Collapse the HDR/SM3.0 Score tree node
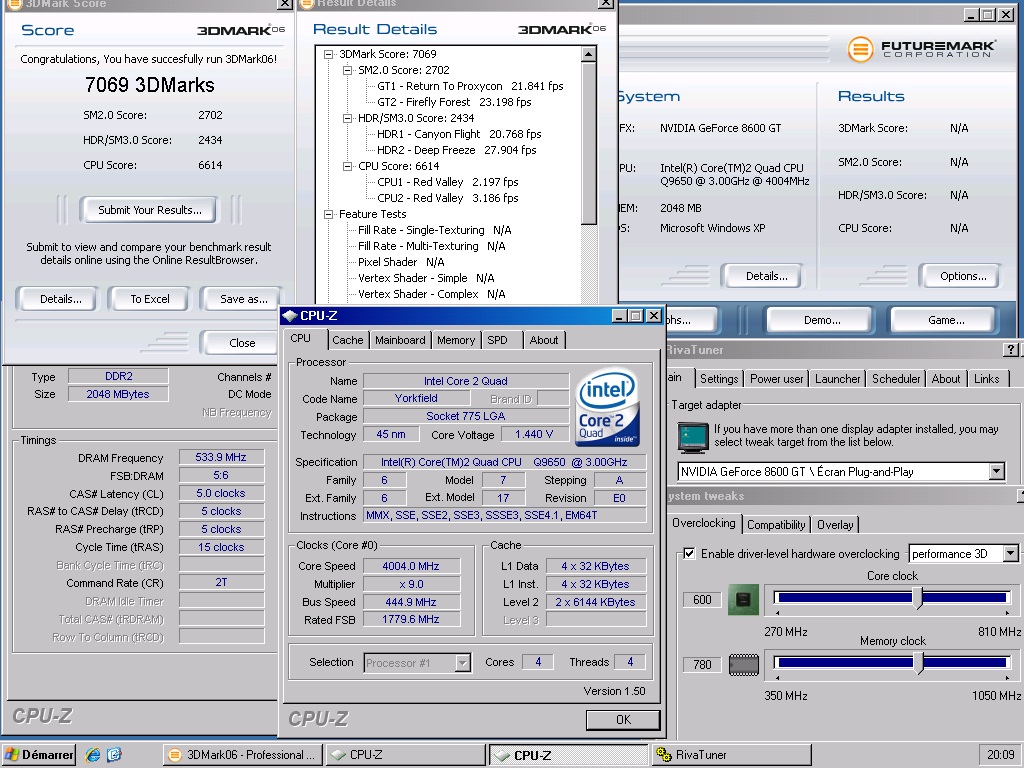1024x768 pixels. point(347,118)
